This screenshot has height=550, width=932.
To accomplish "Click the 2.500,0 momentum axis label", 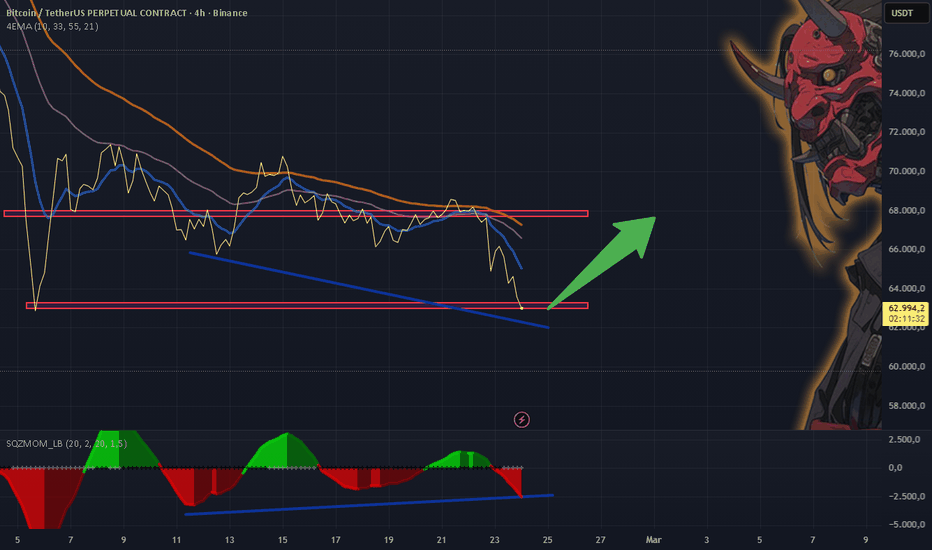I will 904,439.
